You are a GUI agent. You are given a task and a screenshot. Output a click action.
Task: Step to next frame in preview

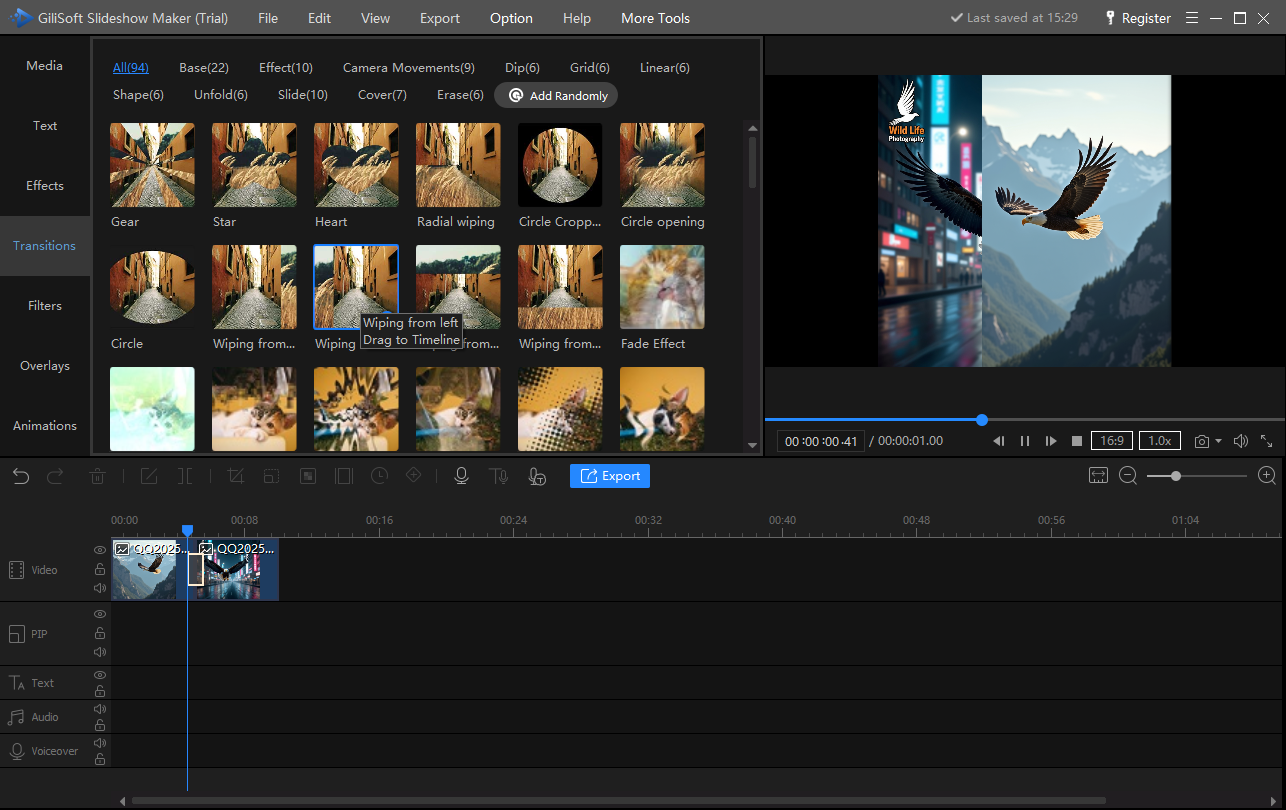tap(1051, 441)
